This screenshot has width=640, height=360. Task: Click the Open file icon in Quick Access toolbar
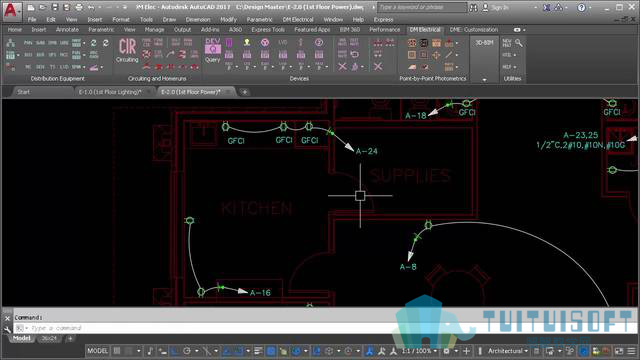pyautogui.click(x=42, y=7)
